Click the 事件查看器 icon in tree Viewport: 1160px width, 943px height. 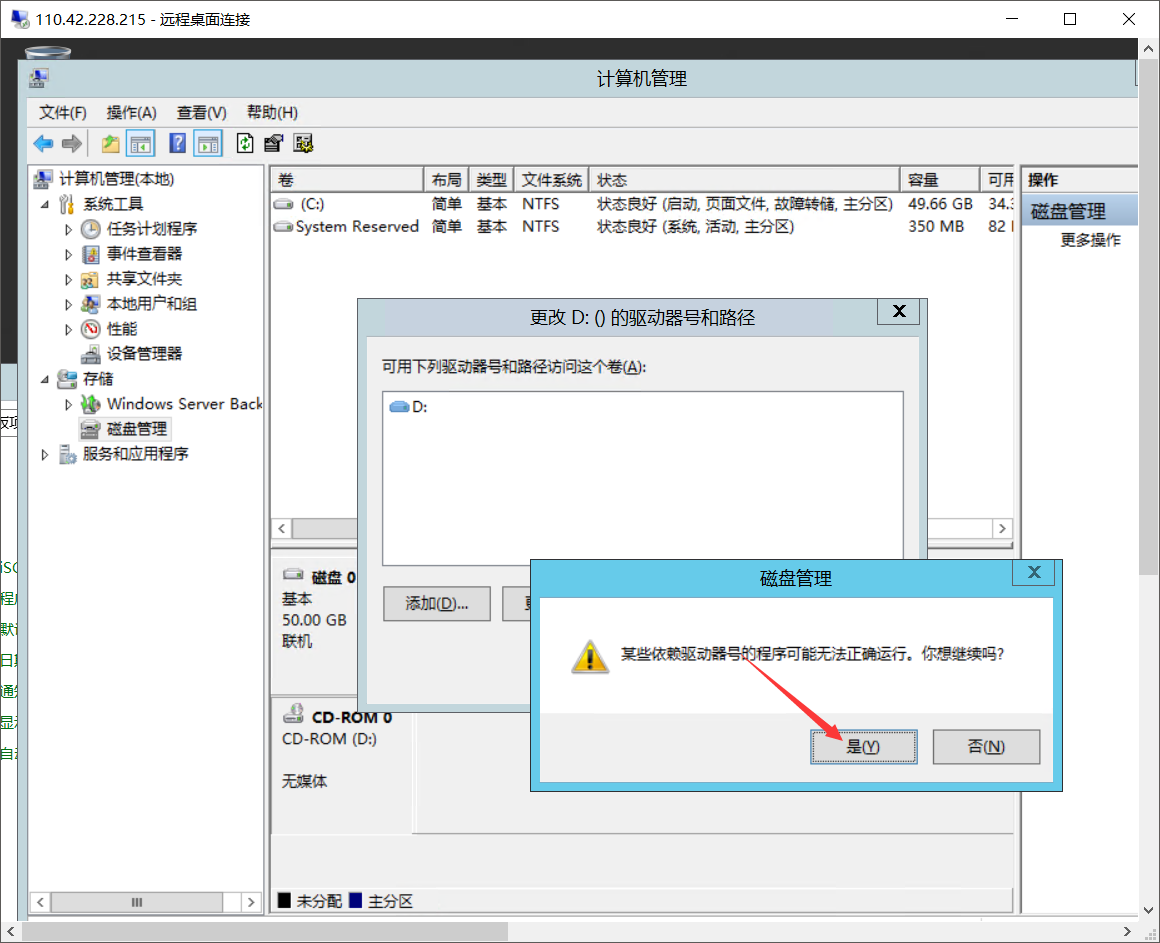91,254
